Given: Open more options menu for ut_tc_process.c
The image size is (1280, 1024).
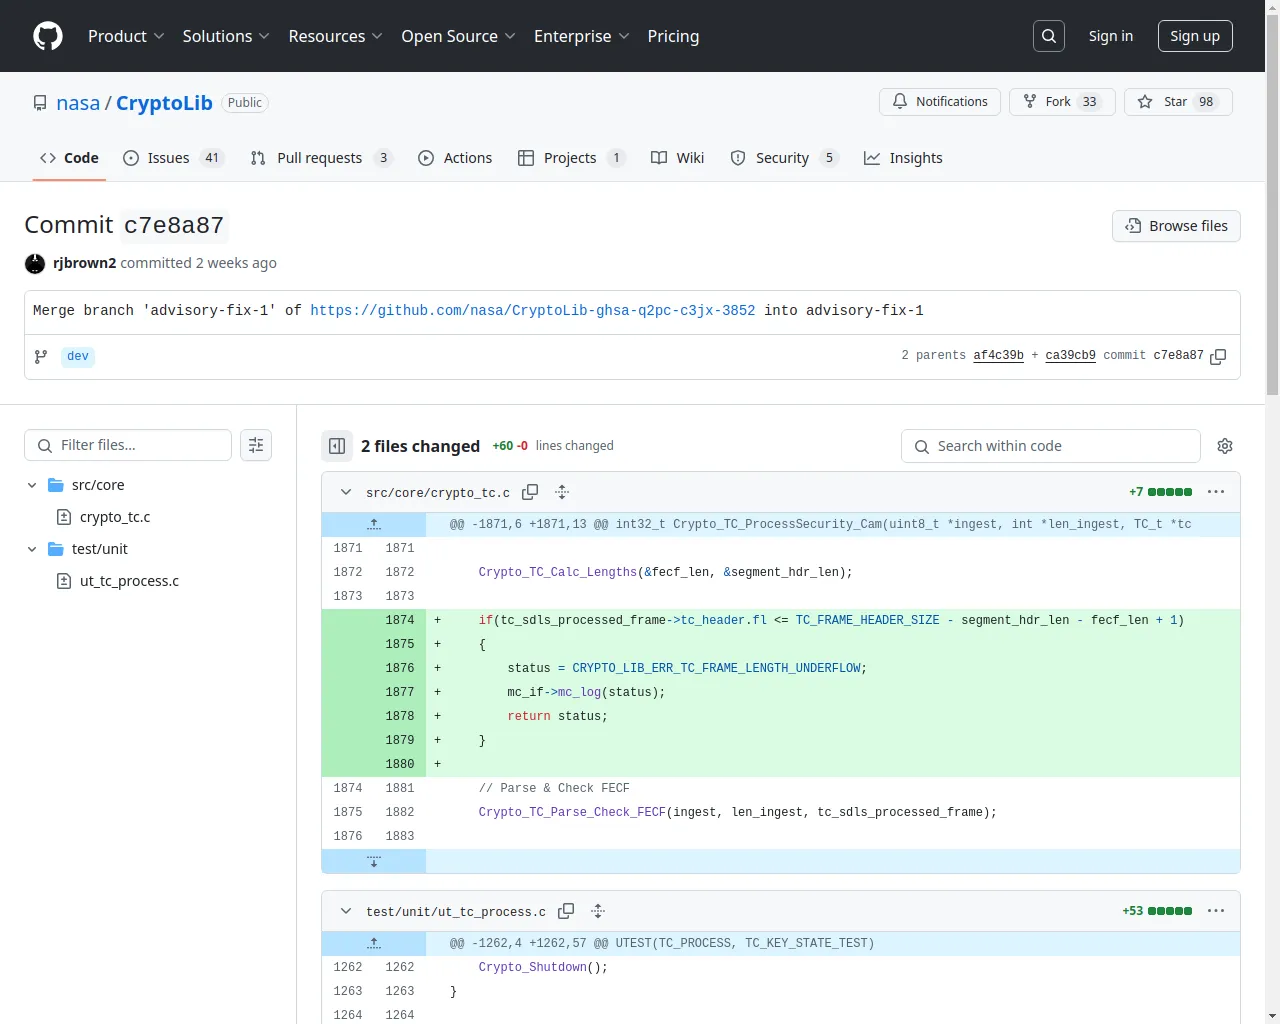Looking at the screenshot, I should pos(1216,911).
